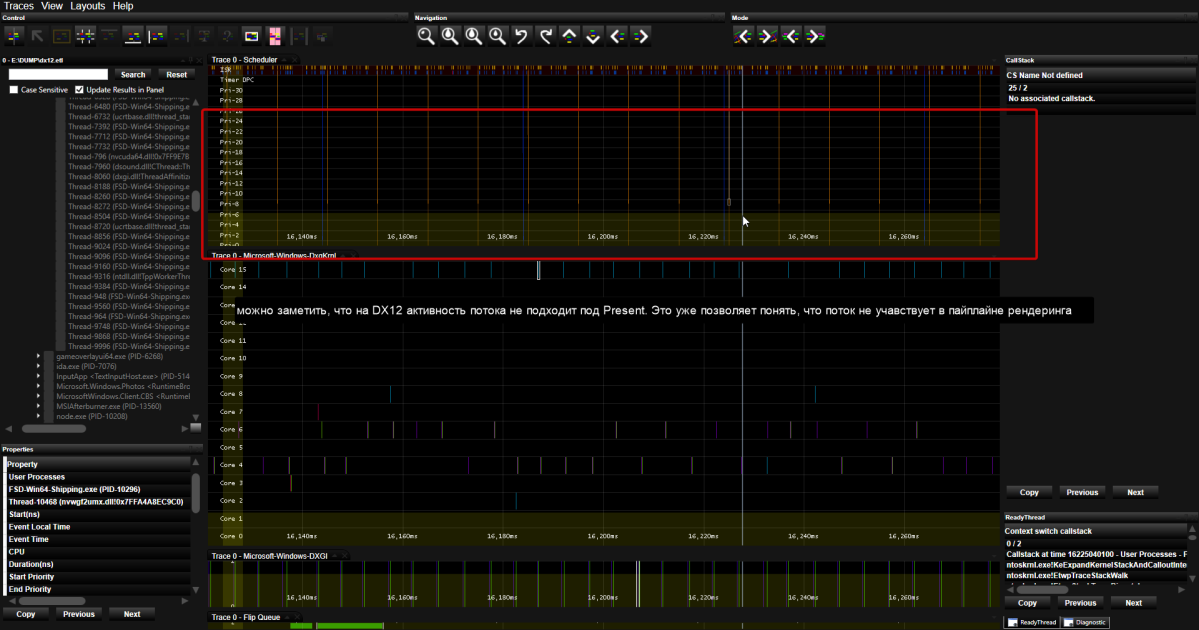This screenshot has height=630, width=1199.
Task: Click the thread search input field
Action: pyautogui.click(x=58, y=74)
